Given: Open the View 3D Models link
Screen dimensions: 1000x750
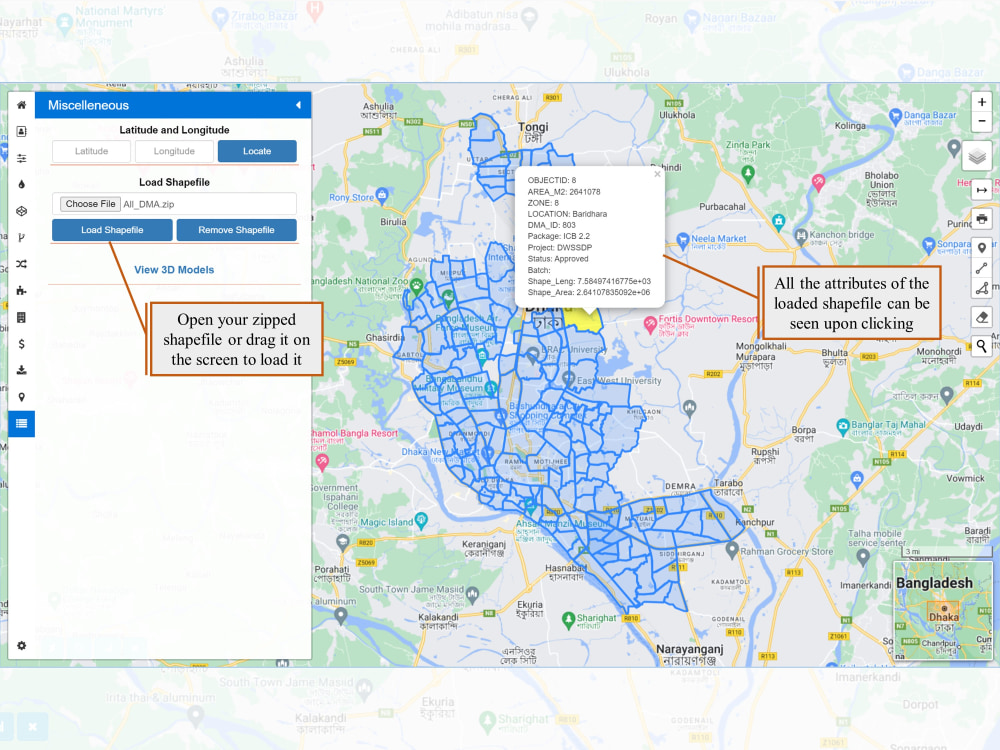Looking at the screenshot, I should pos(174,270).
